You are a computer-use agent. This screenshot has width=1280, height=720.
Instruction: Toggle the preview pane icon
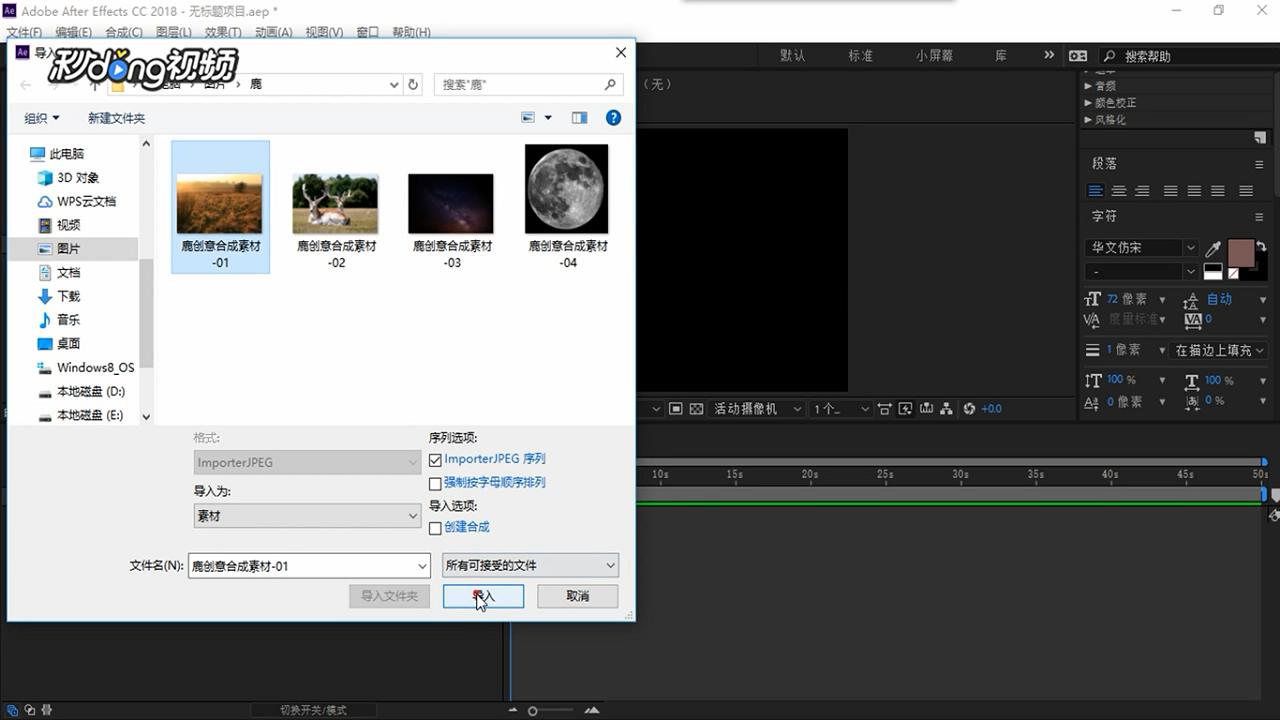pos(579,118)
